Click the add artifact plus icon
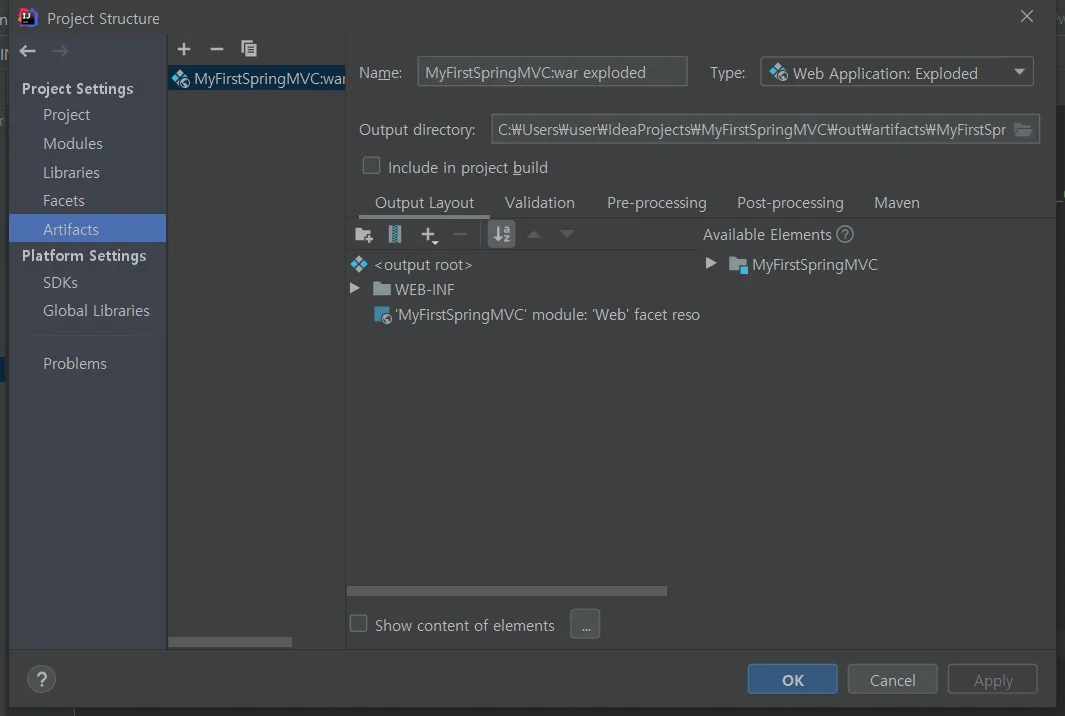1065x716 pixels. pyautogui.click(x=184, y=49)
